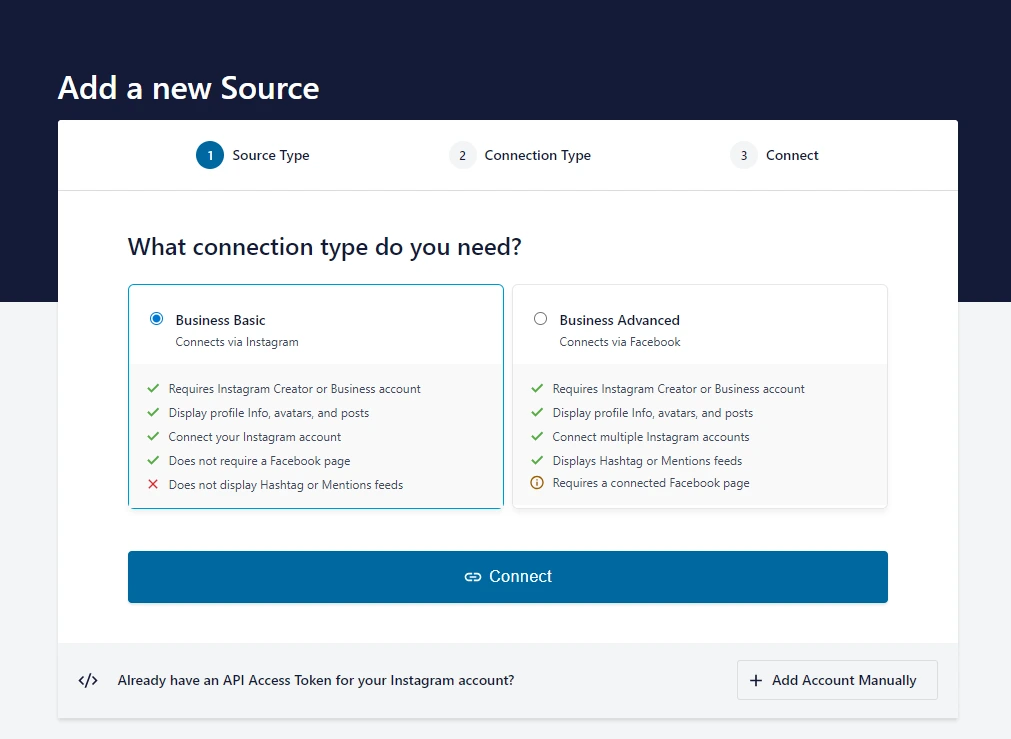The width and height of the screenshot is (1011, 739).
Task: Click the green checkmark beside 'Does not require a Facebook page'
Action: (x=153, y=461)
